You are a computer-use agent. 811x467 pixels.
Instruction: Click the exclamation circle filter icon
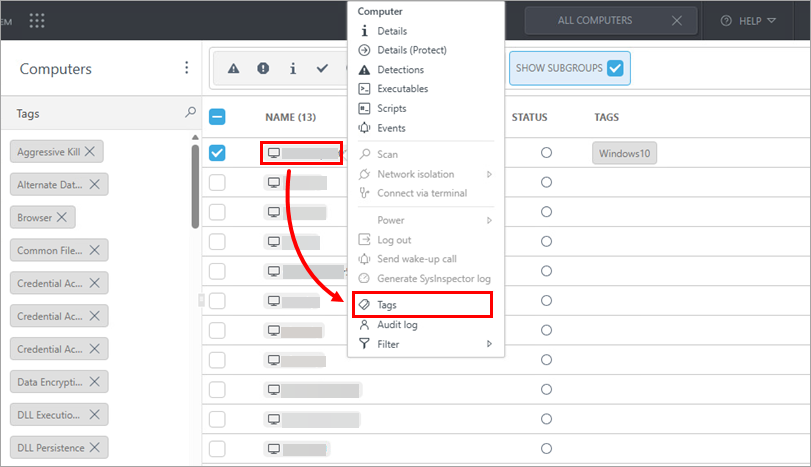[263, 69]
